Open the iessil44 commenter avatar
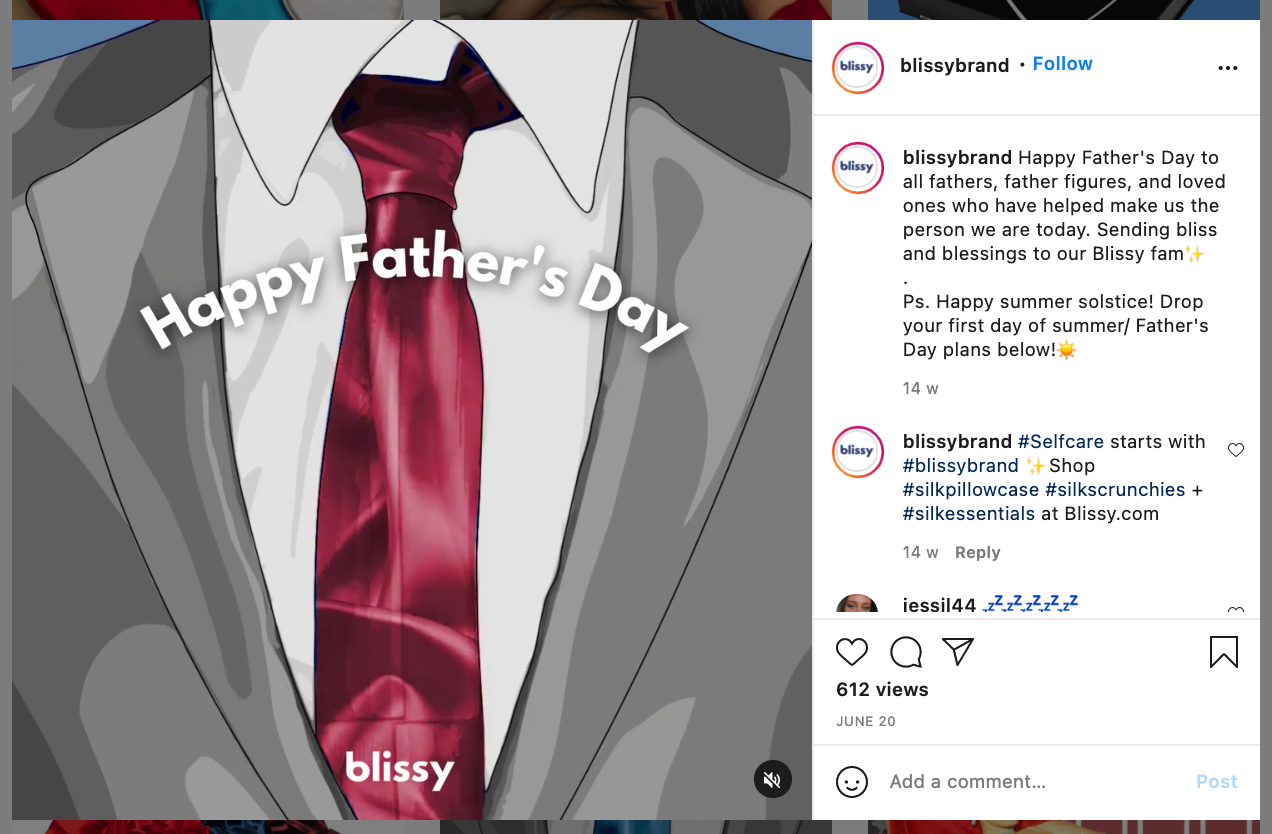This screenshot has width=1272, height=834. (857, 605)
